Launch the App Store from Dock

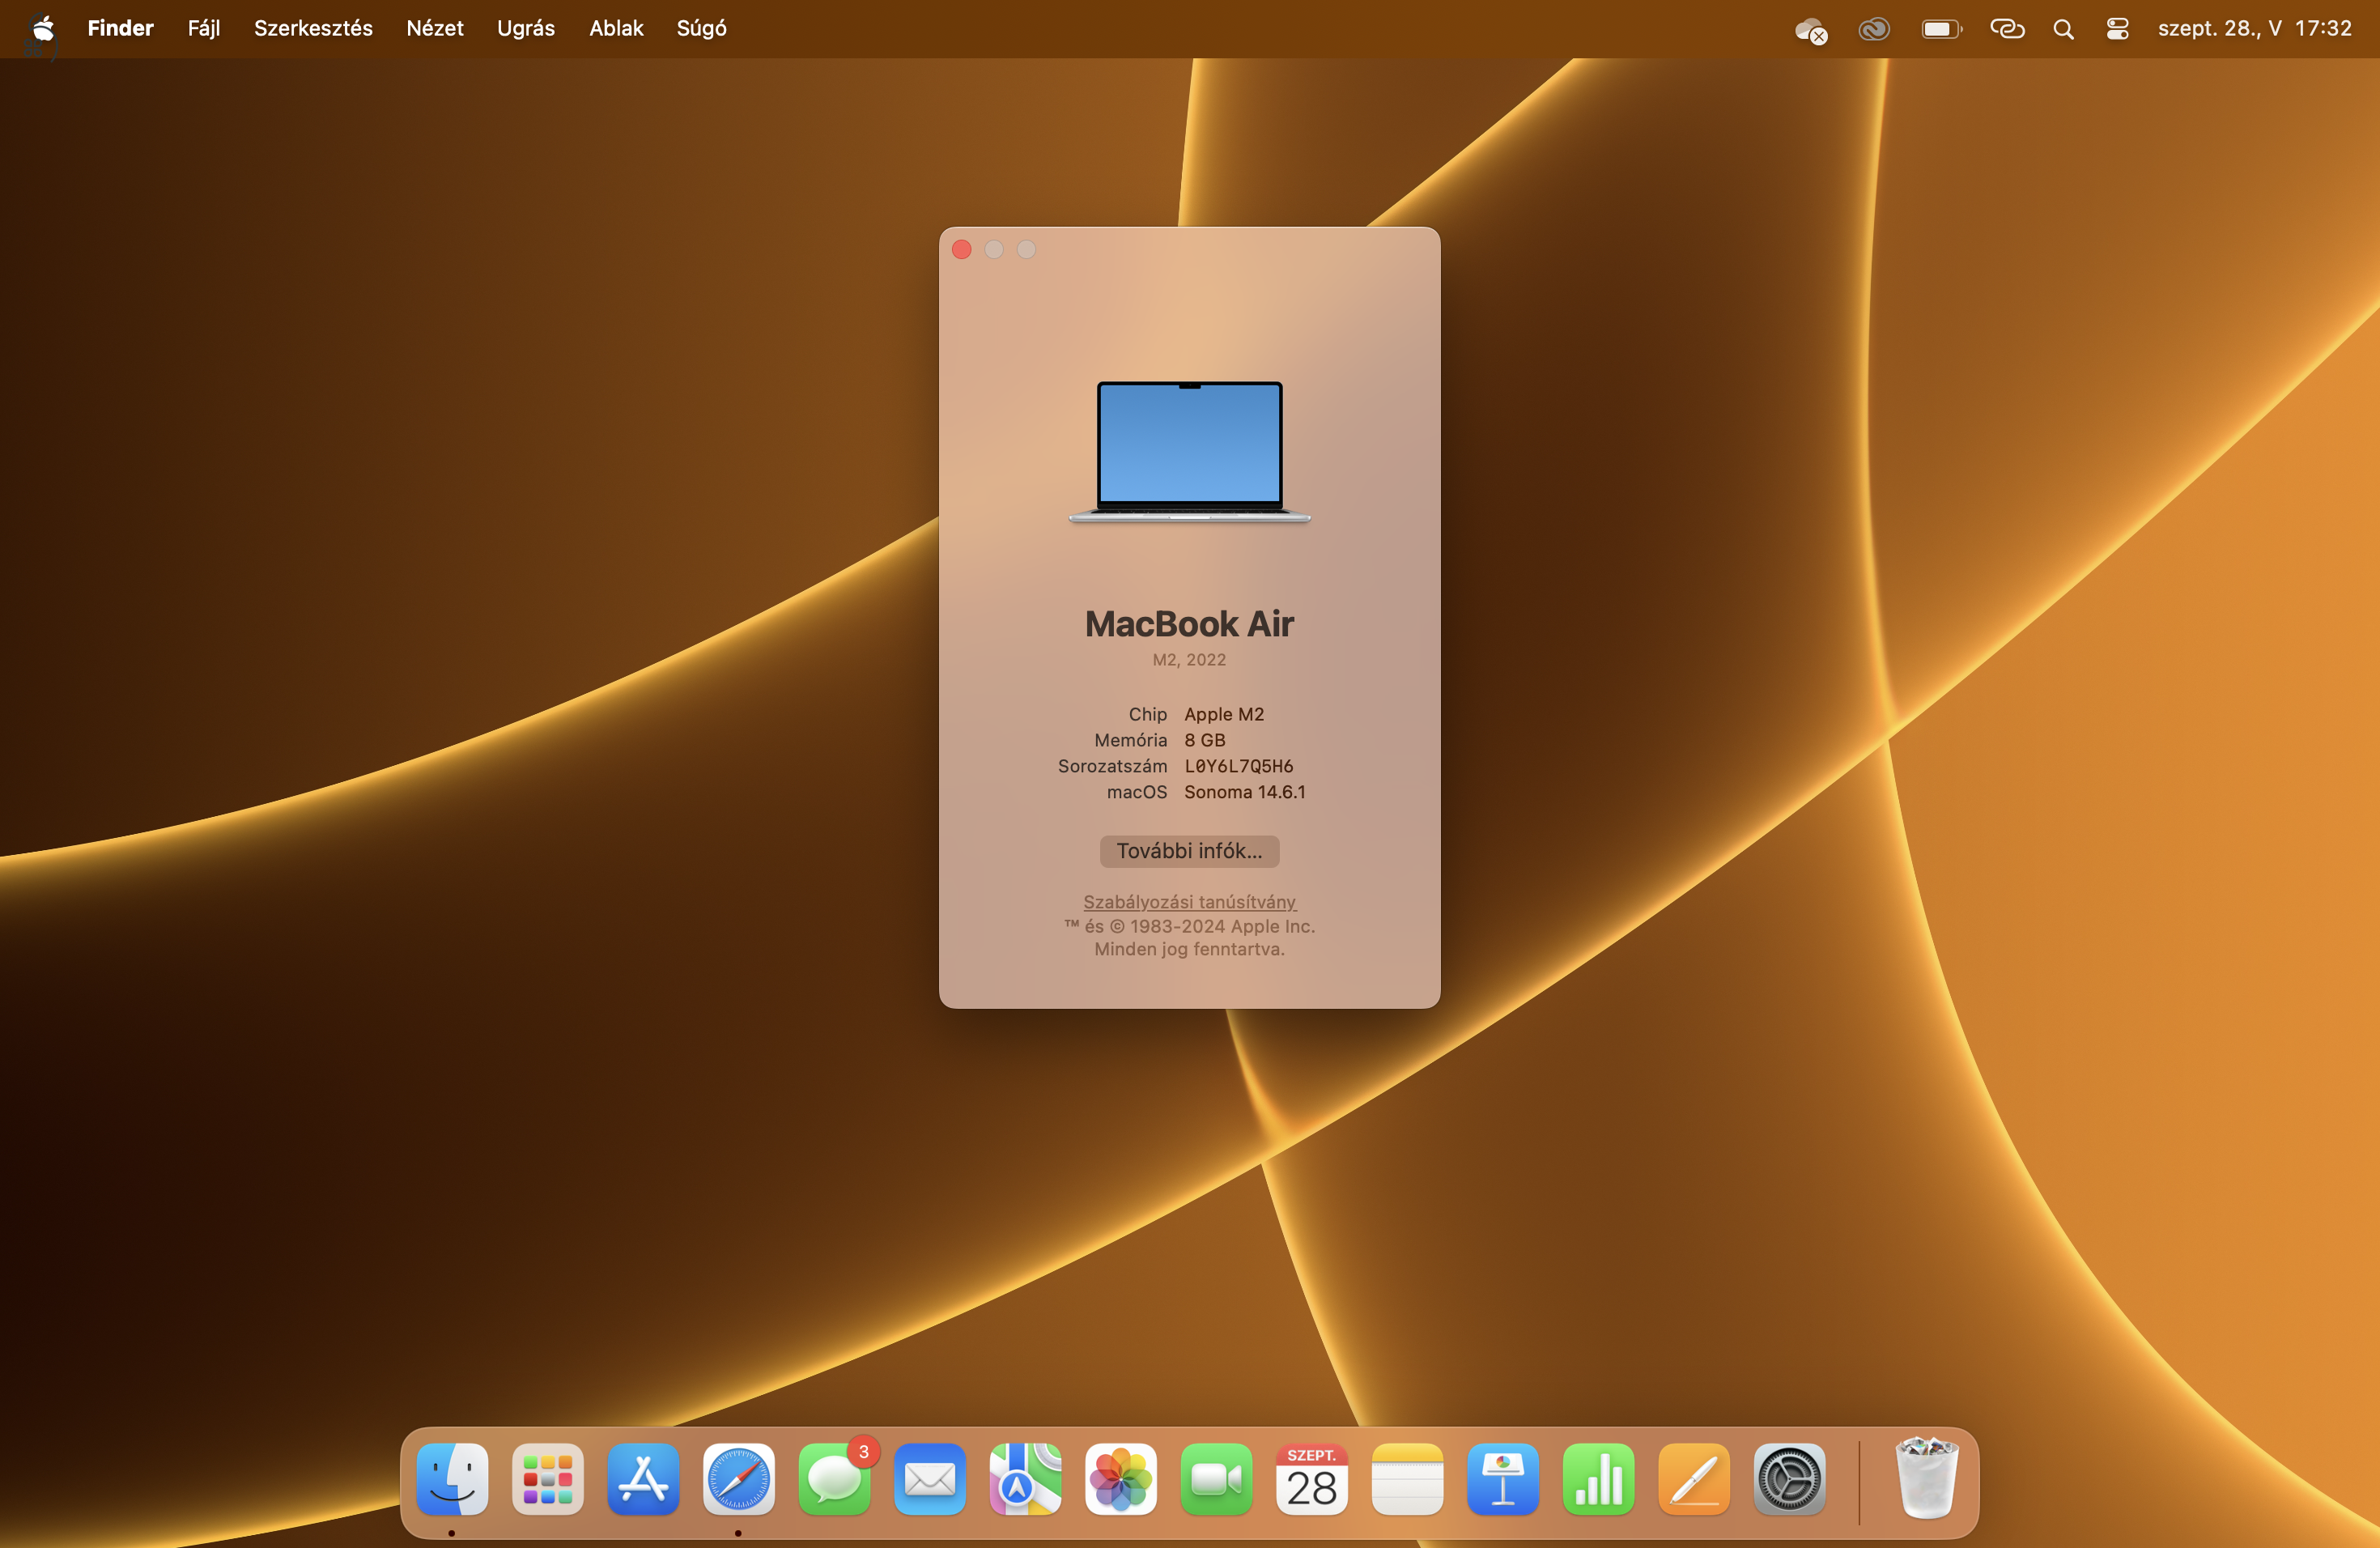point(643,1479)
